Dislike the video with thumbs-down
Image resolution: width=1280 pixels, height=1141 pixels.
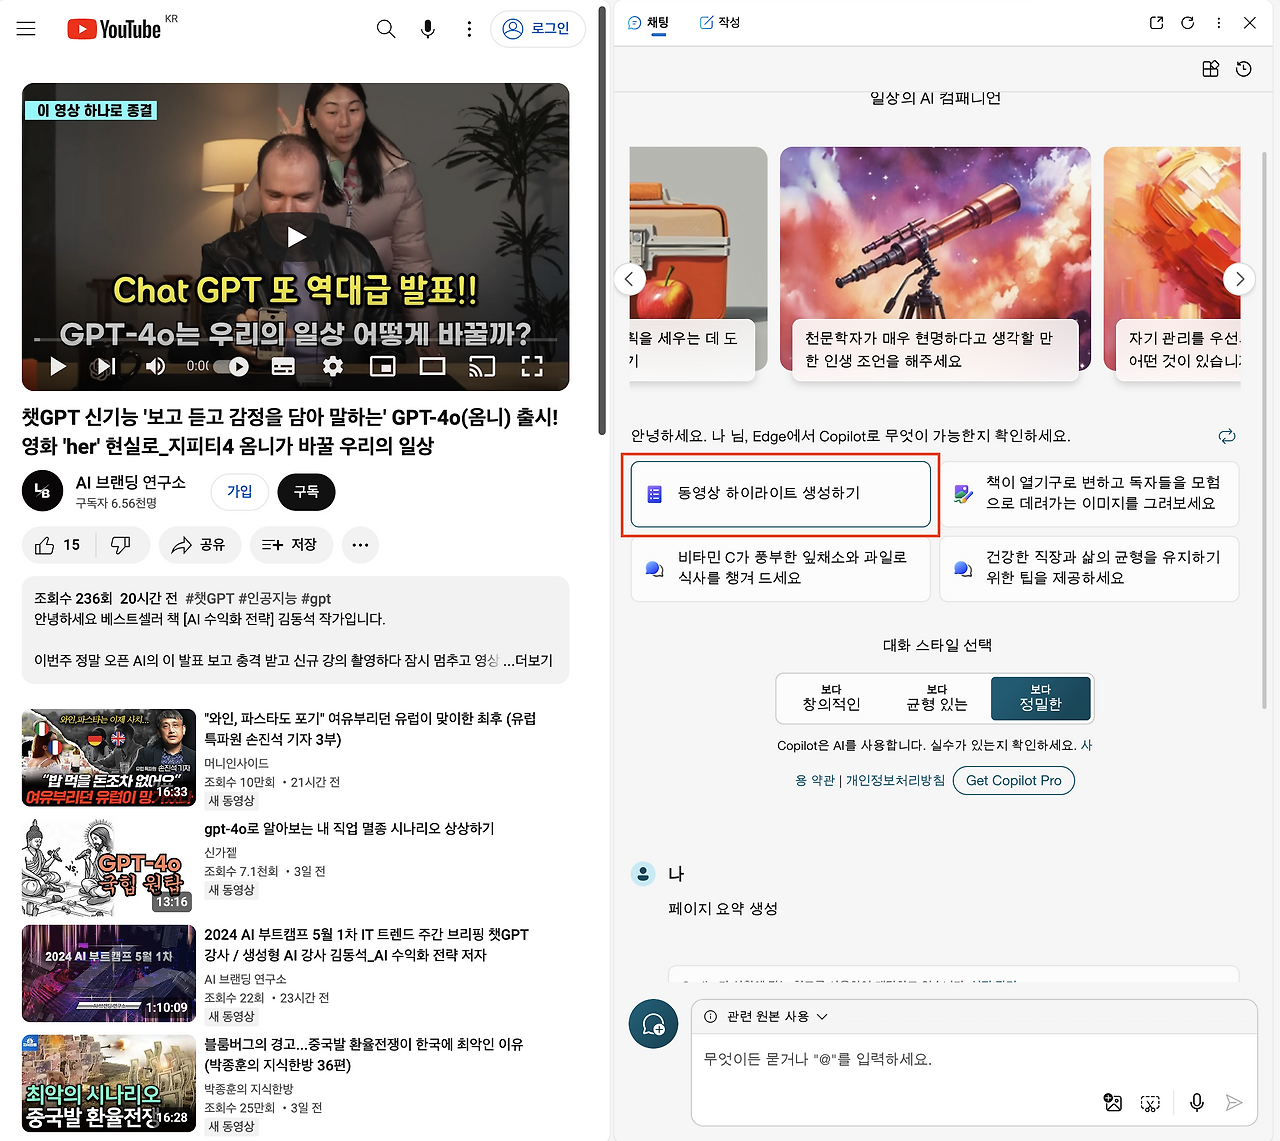point(121,545)
